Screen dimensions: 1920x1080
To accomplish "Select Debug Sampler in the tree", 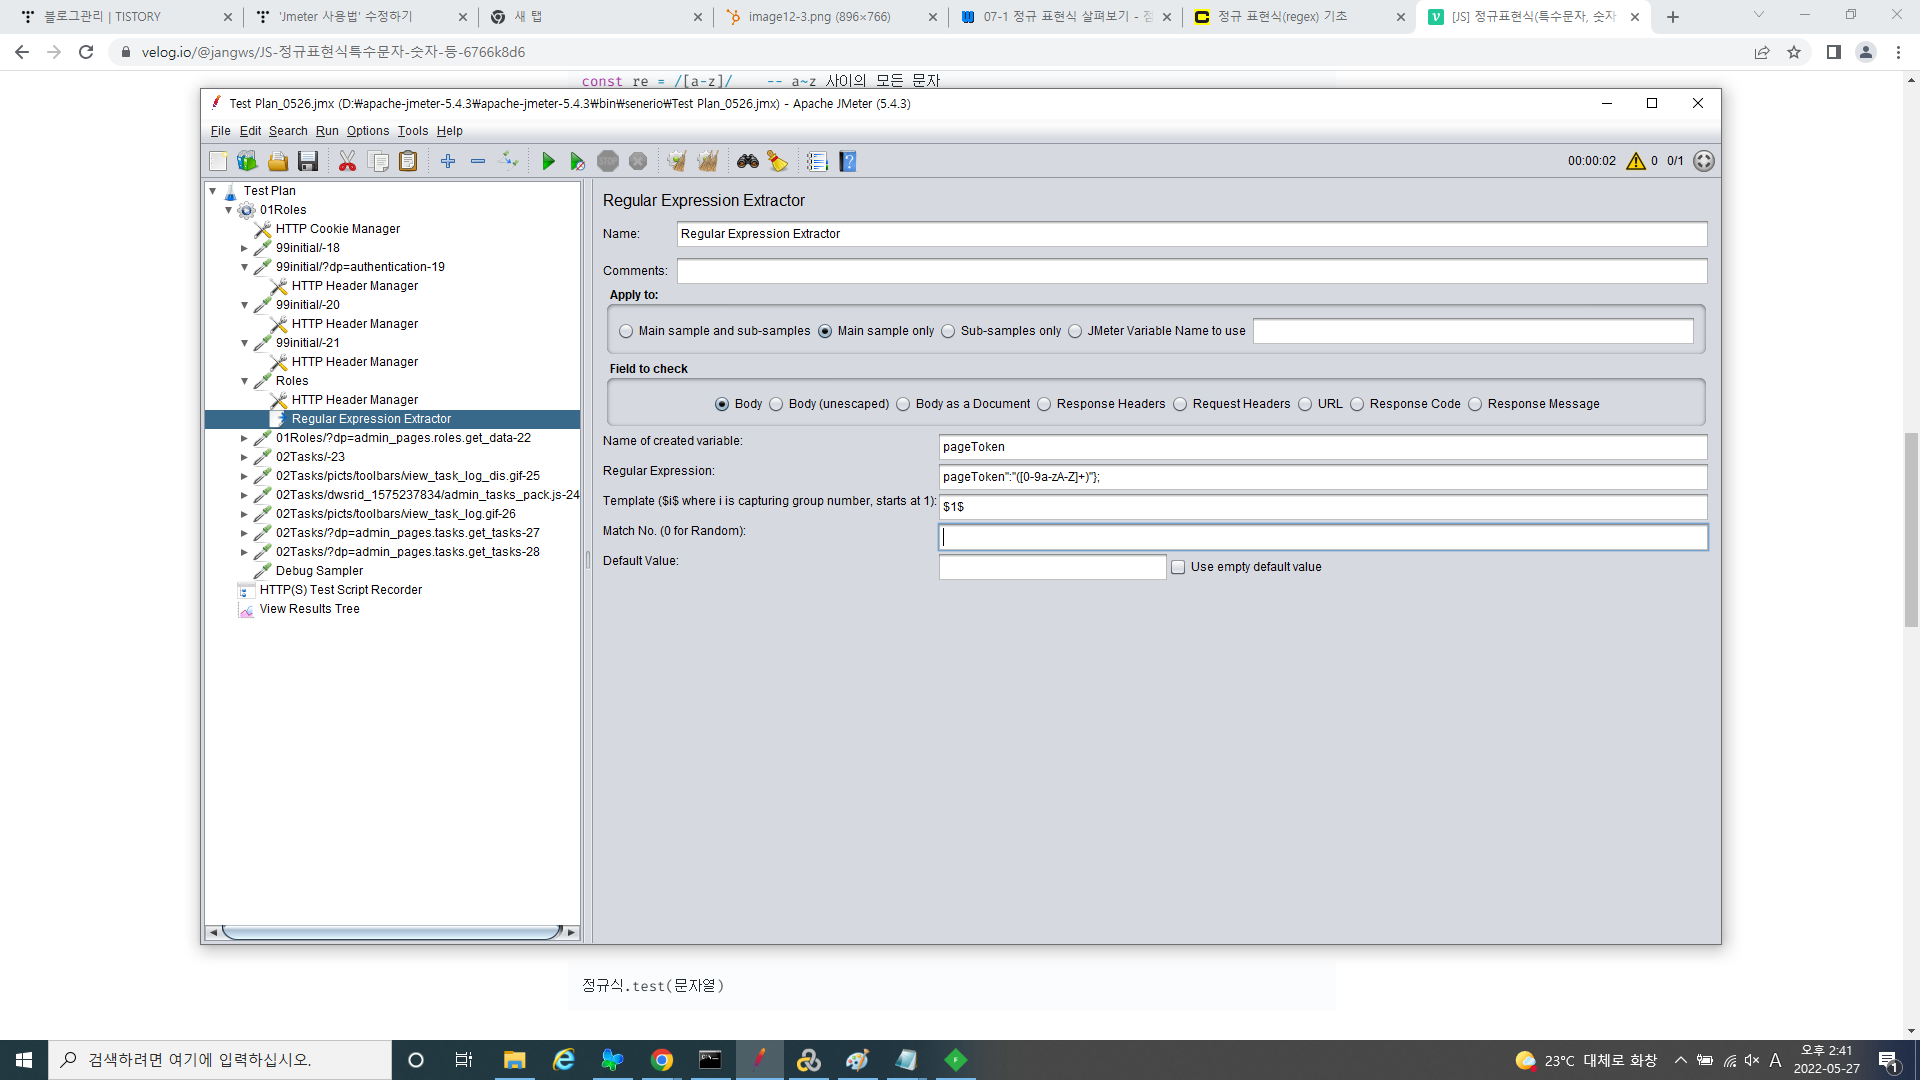I will point(319,571).
